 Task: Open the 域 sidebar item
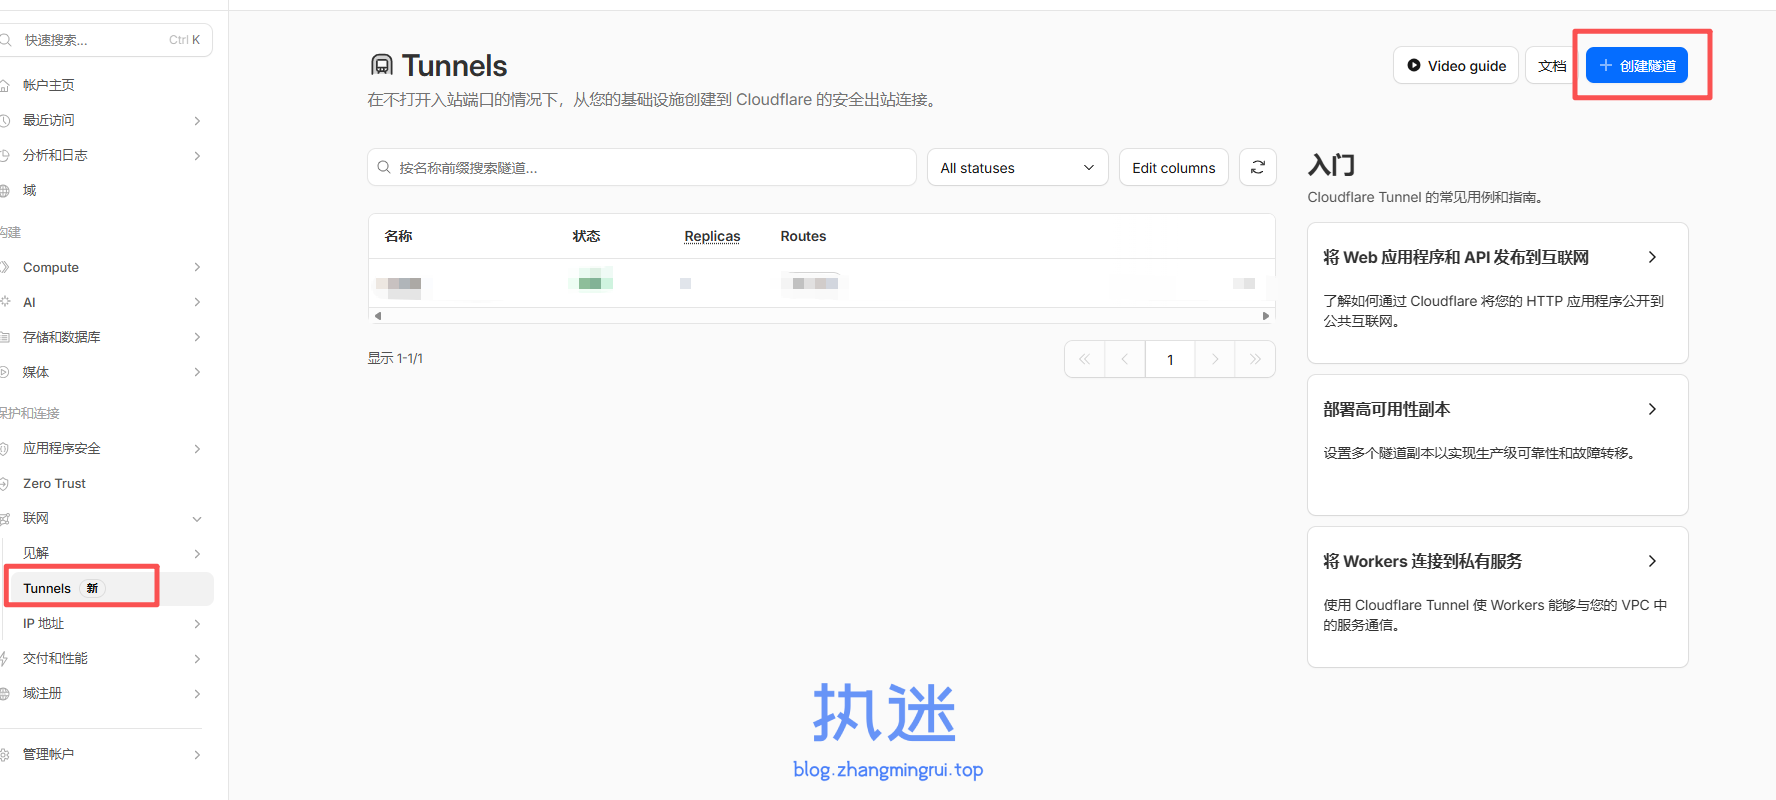tap(30, 190)
